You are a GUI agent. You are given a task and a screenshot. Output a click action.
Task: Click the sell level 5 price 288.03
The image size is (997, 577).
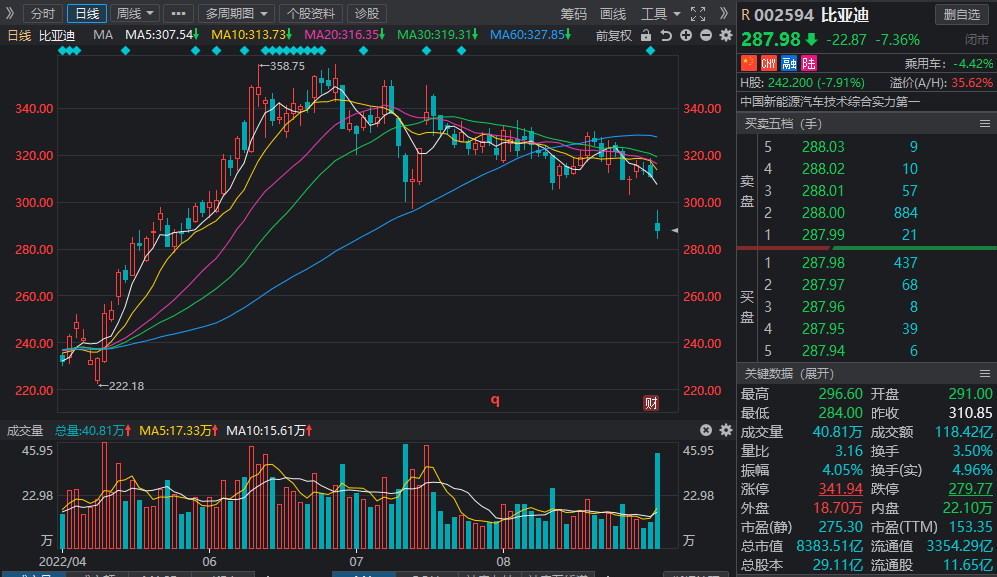pos(823,147)
